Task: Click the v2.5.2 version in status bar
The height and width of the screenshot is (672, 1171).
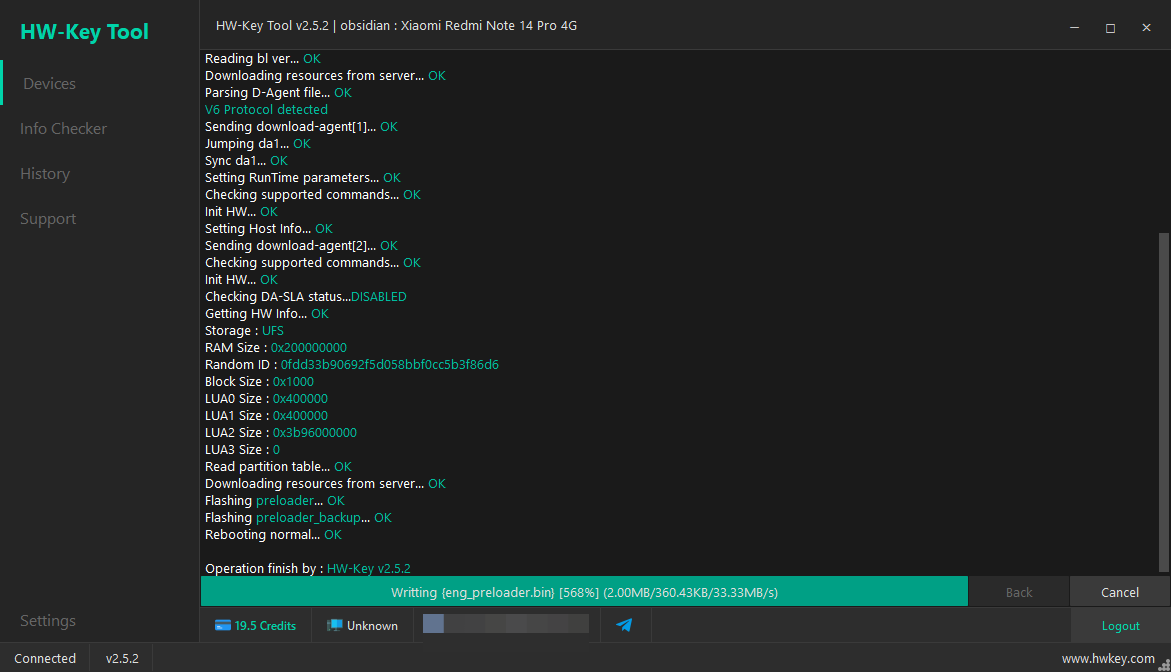Action: click(x=122, y=659)
